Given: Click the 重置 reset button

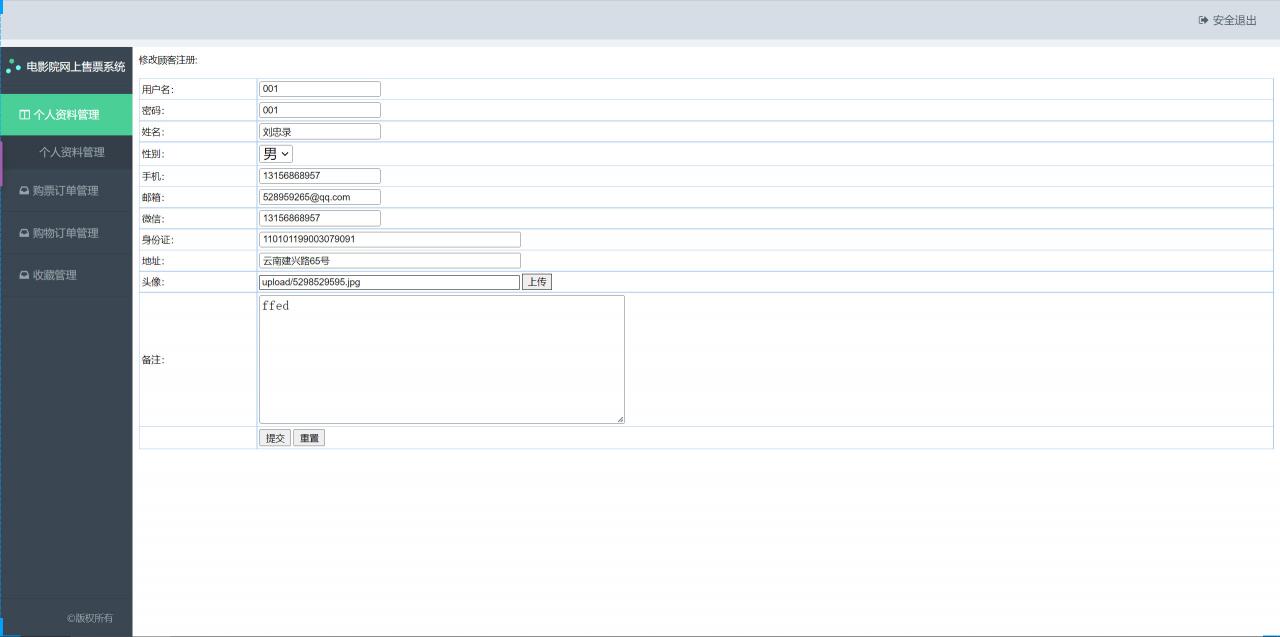Looking at the screenshot, I should click(x=309, y=438).
